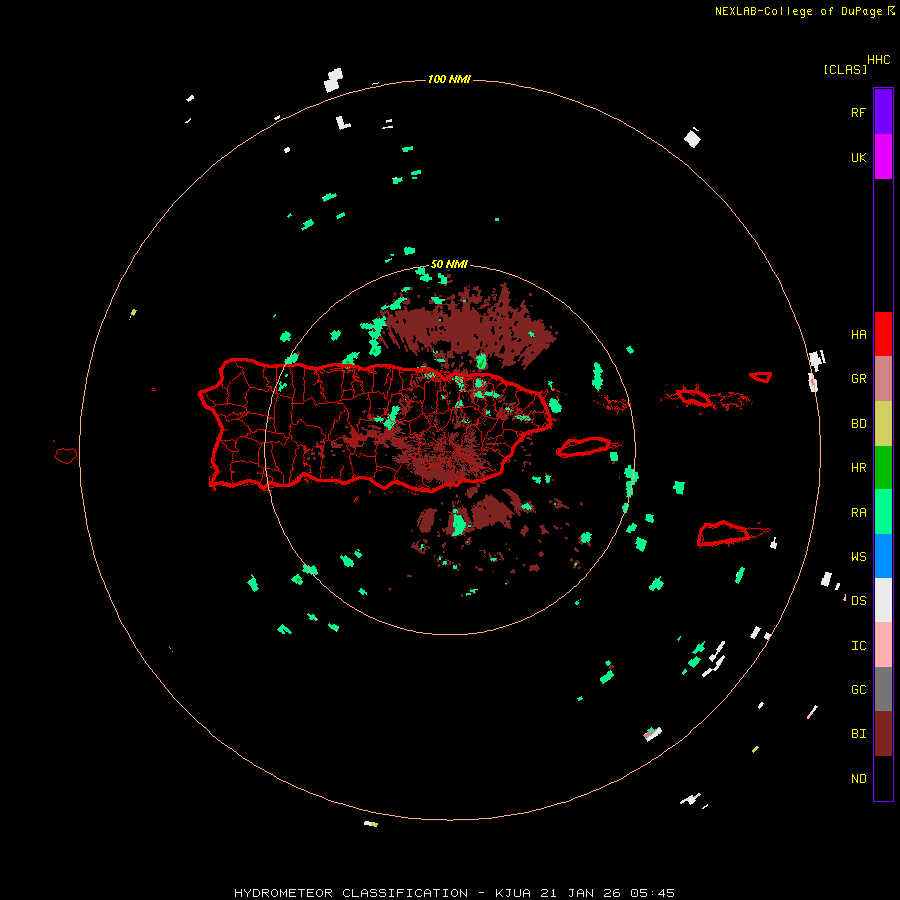The height and width of the screenshot is (900, 900).
Task: Click the GC legend label
Action: (x=858, y=690)
